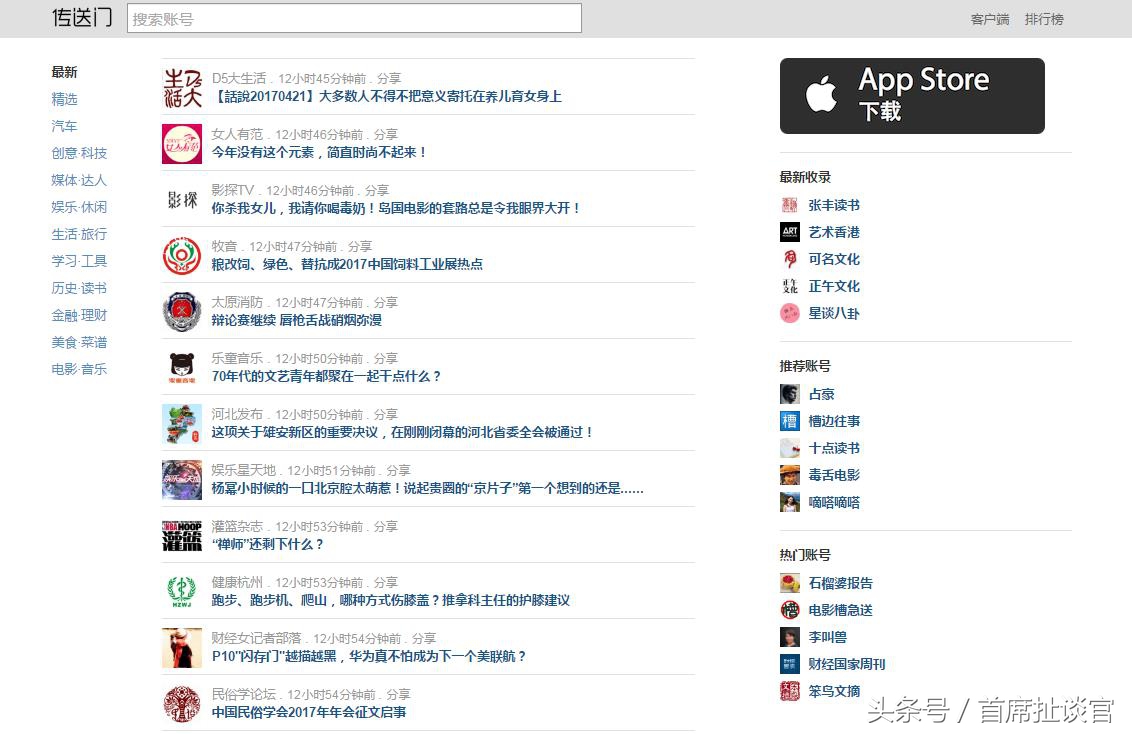Click the 槽边往事 blue square icon
Viewport: 1132px width, 734px height.
point(789,421)
